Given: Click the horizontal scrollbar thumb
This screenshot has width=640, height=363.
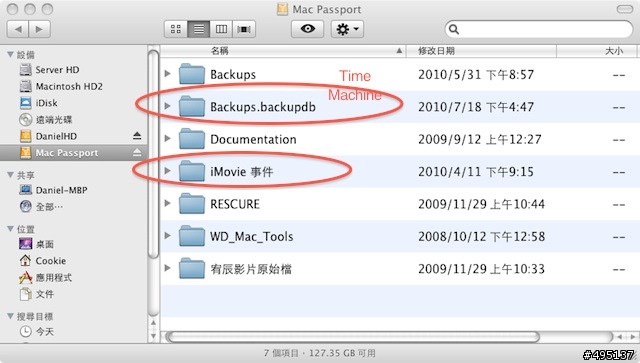Looking at the screenshot, I should (x=353, y=337).
